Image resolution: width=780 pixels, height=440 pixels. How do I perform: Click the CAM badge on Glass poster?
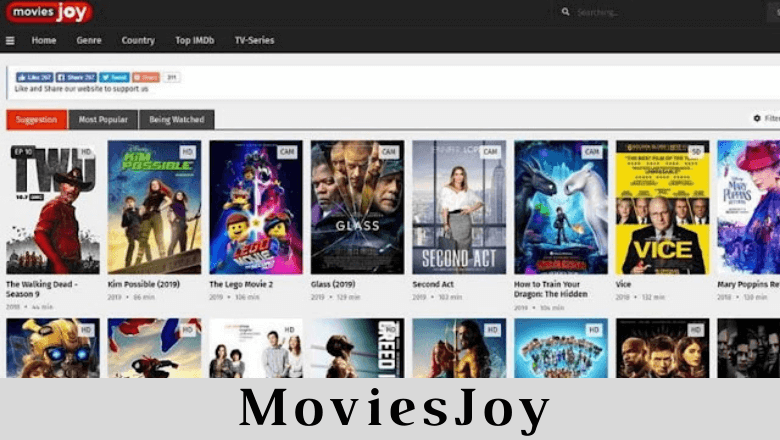tap(389, 152)
